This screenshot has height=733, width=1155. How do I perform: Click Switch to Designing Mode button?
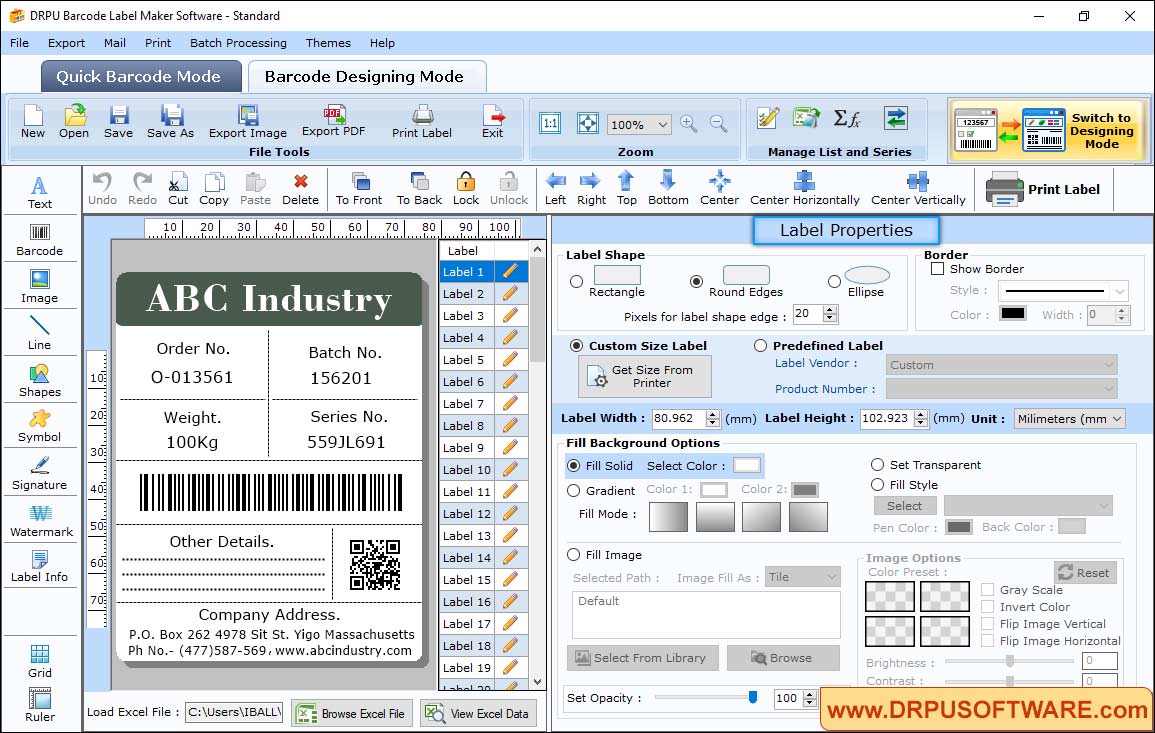(1047, 130)
